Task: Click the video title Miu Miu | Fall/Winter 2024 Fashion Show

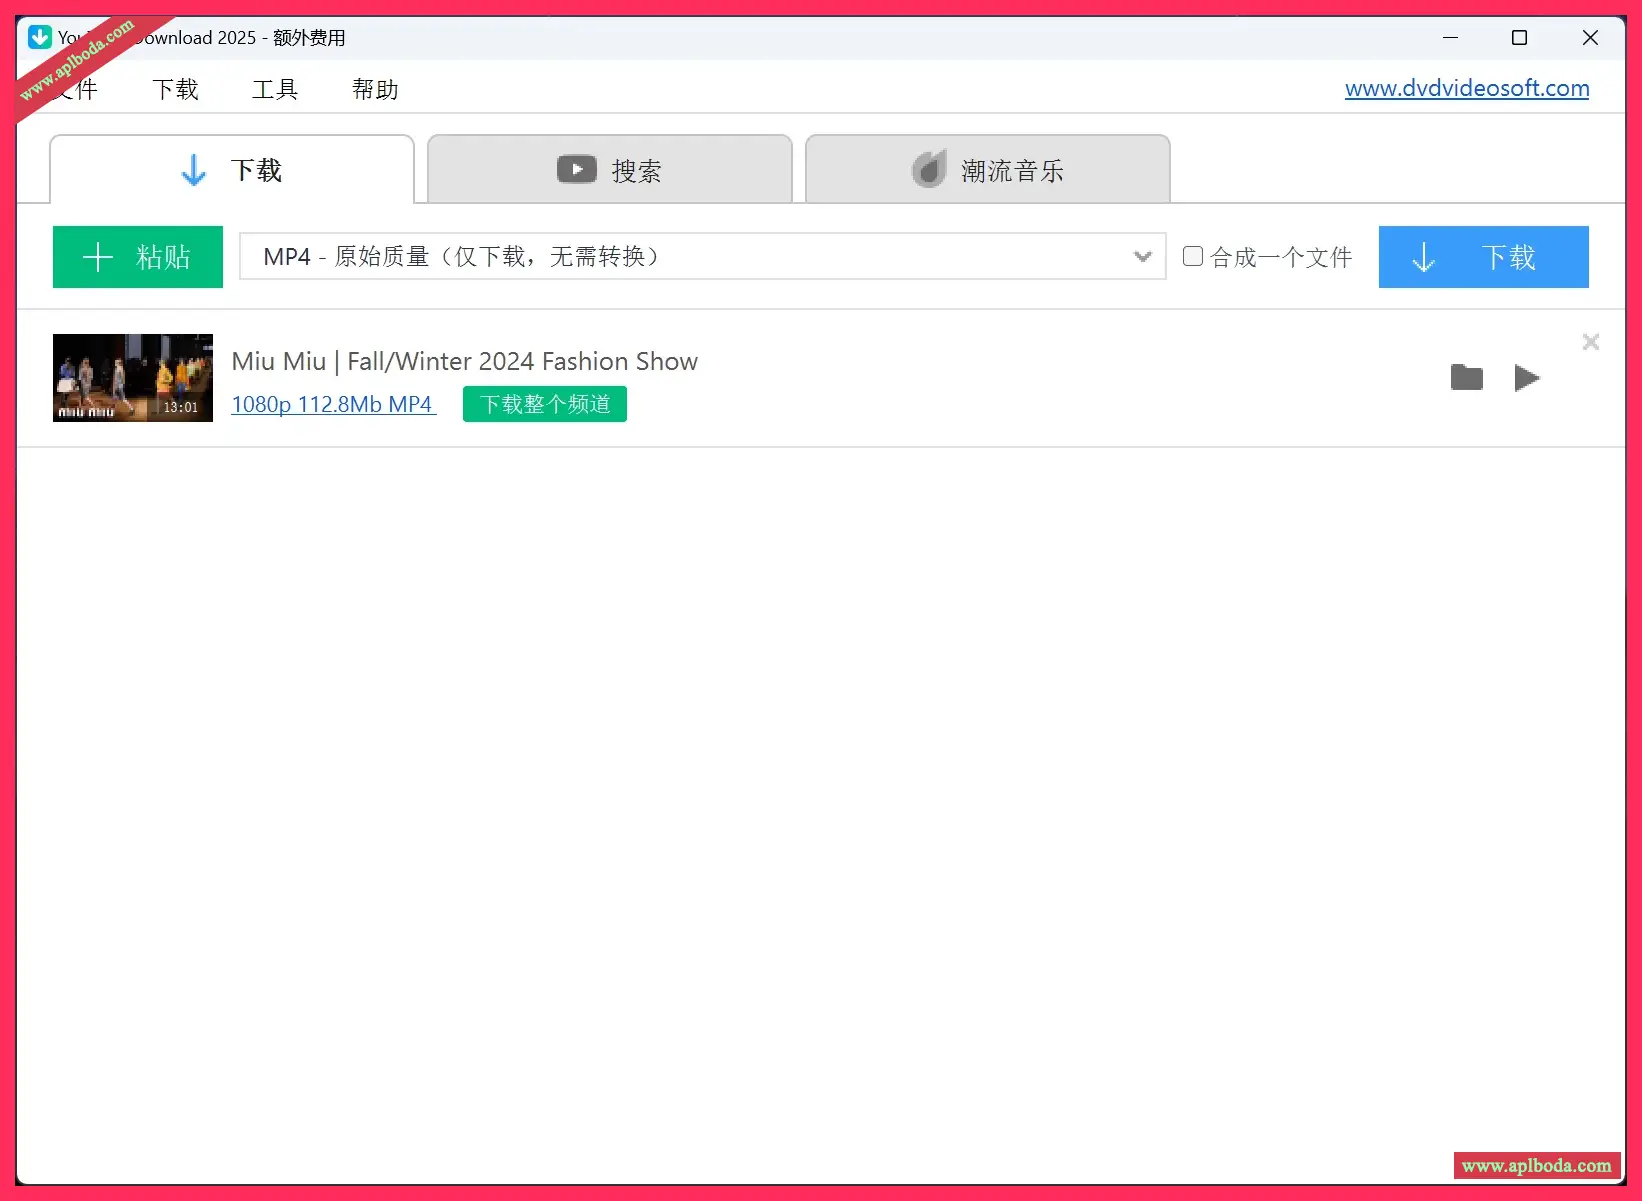Action: [465, 361]
